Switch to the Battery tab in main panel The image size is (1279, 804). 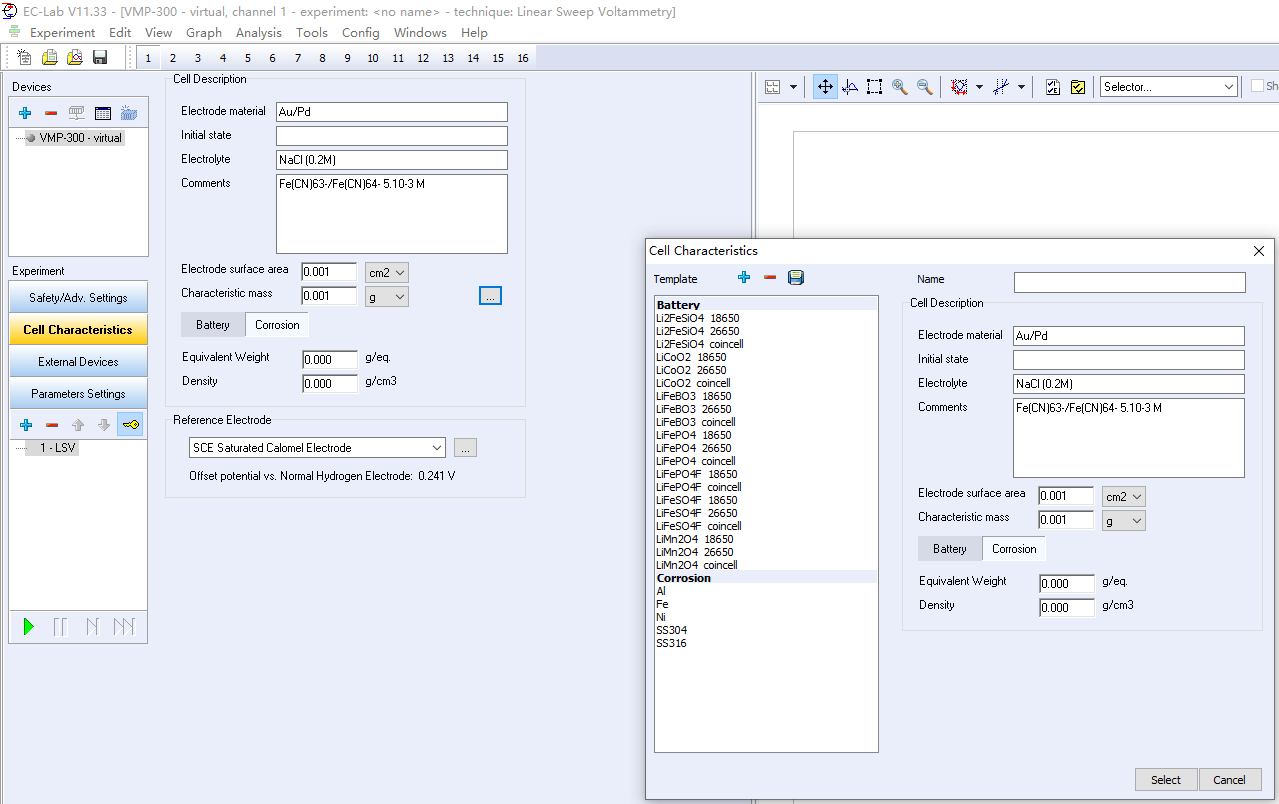pos(213,325)
